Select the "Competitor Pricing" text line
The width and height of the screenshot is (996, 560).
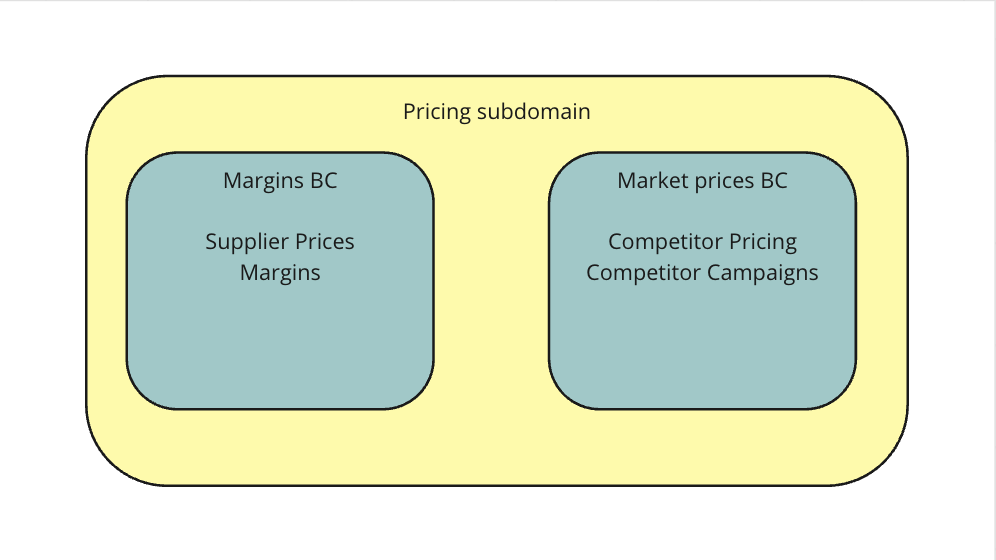(702, 242)
